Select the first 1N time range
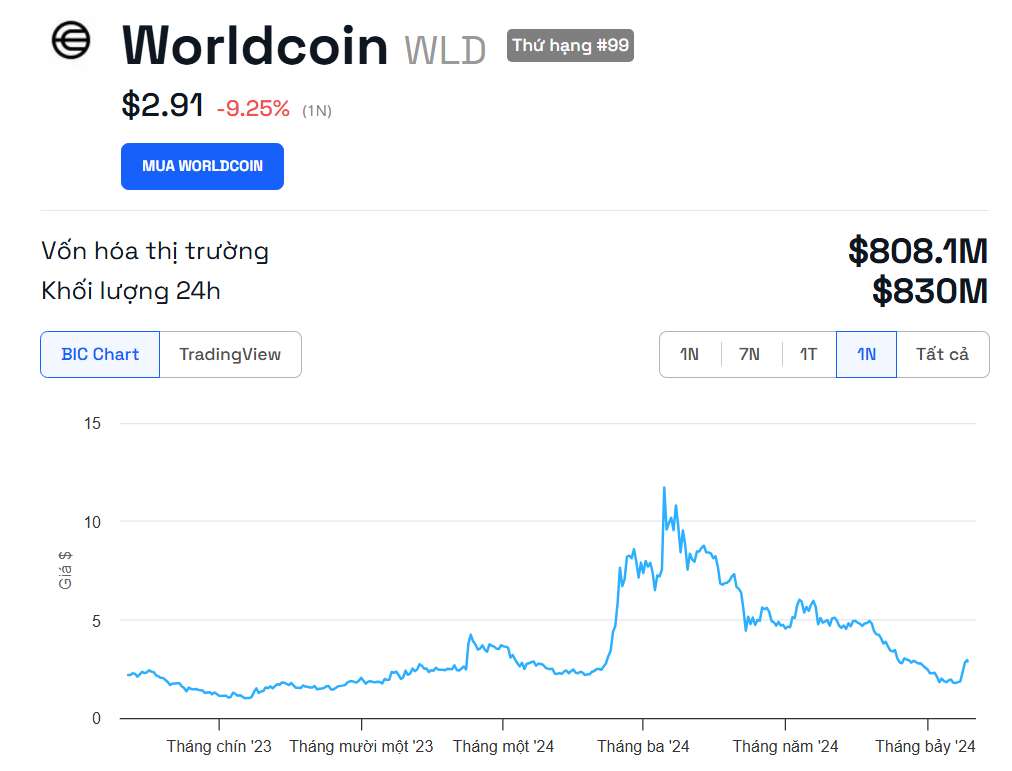The width and height of the screenshot is (1012, 771). 689,354
